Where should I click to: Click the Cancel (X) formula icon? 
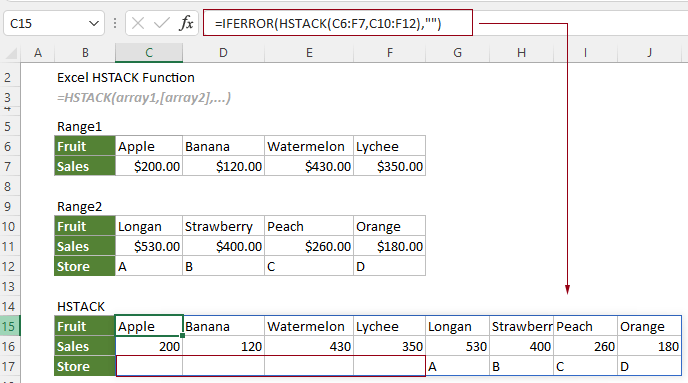(x=138, y=23)
